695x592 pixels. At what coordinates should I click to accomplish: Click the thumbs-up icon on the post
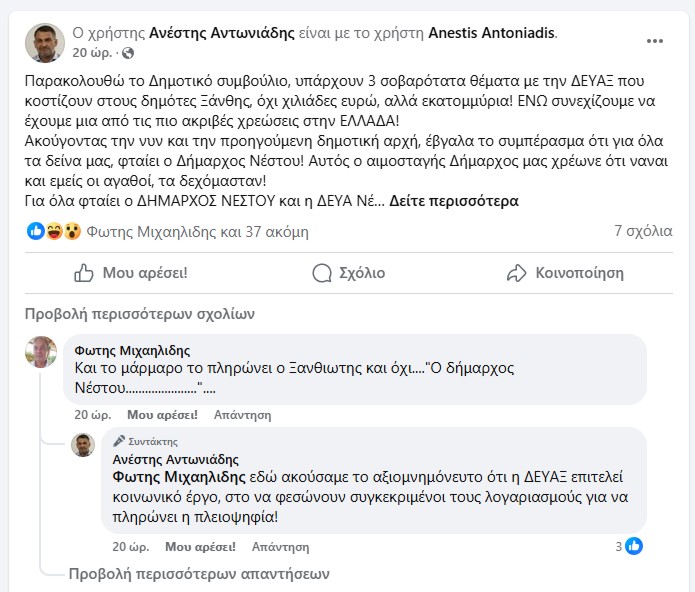[x=85, y=273]
